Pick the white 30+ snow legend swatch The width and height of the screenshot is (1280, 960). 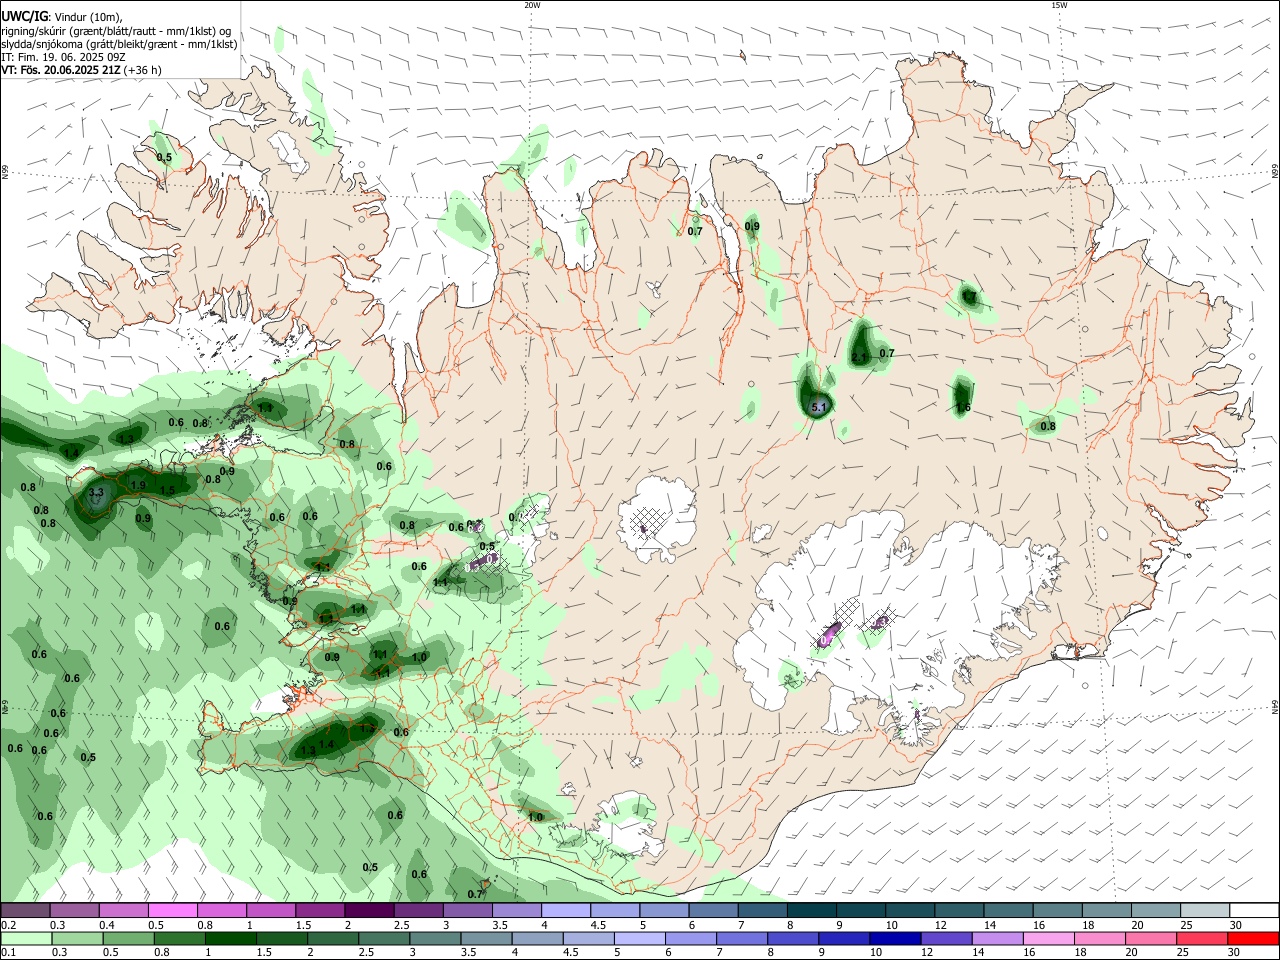1254,910
